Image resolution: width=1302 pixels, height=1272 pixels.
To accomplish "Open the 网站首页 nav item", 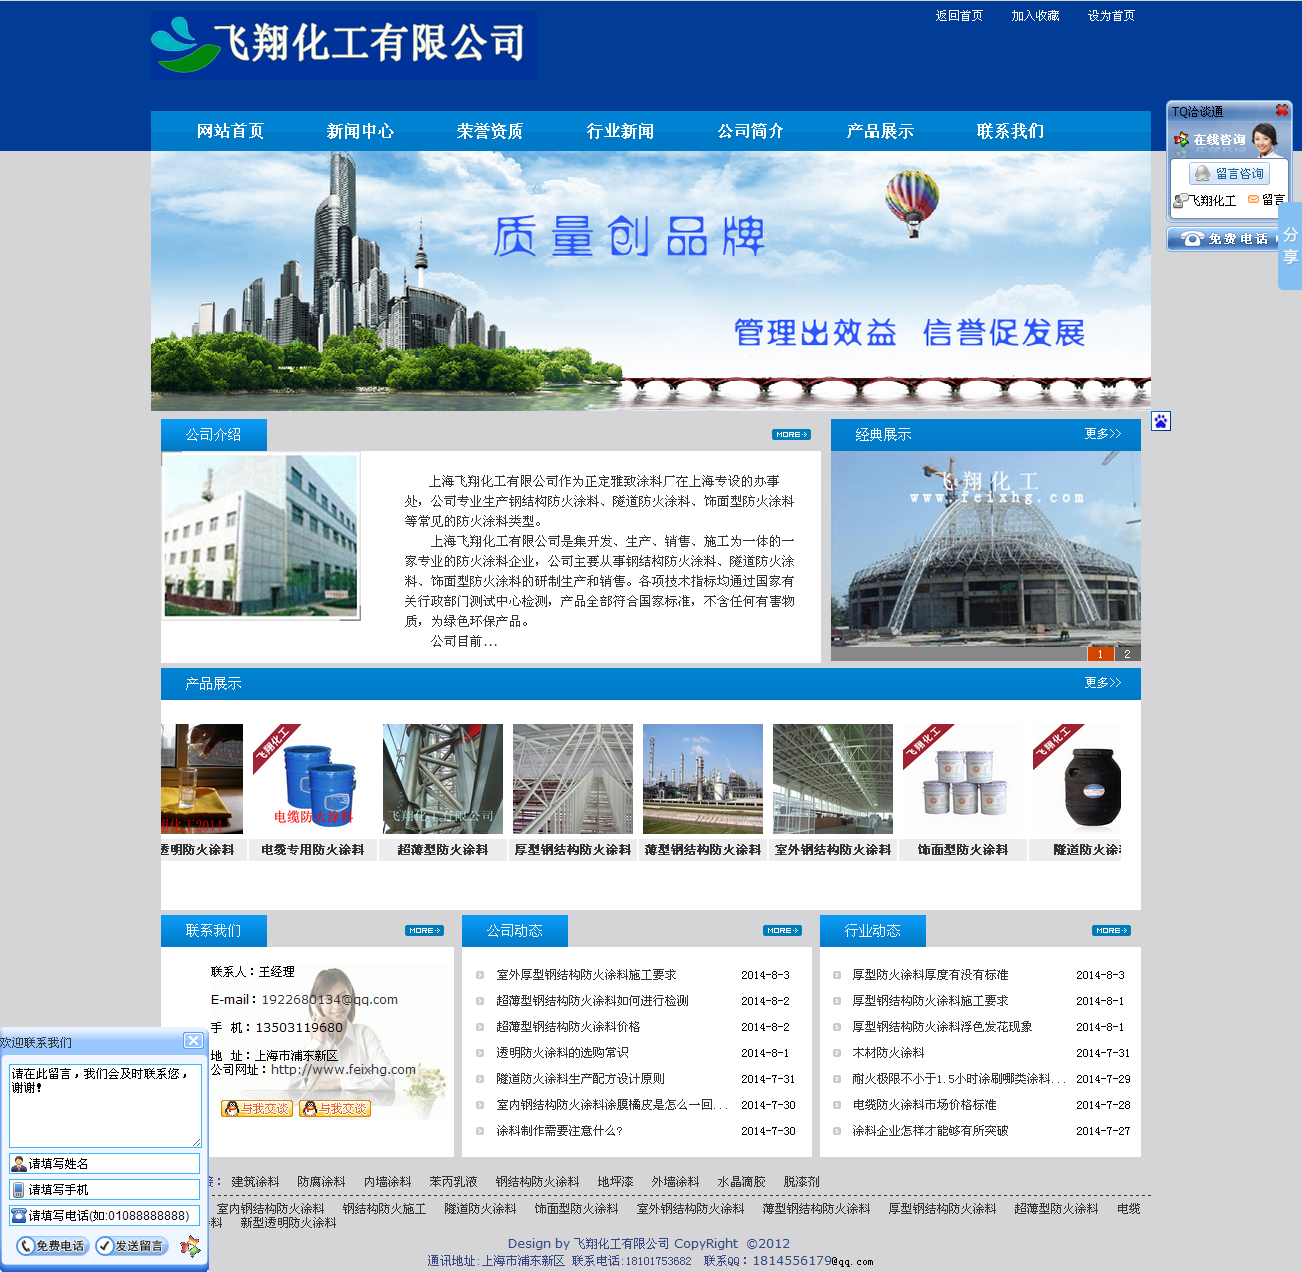I will (230, 131).
